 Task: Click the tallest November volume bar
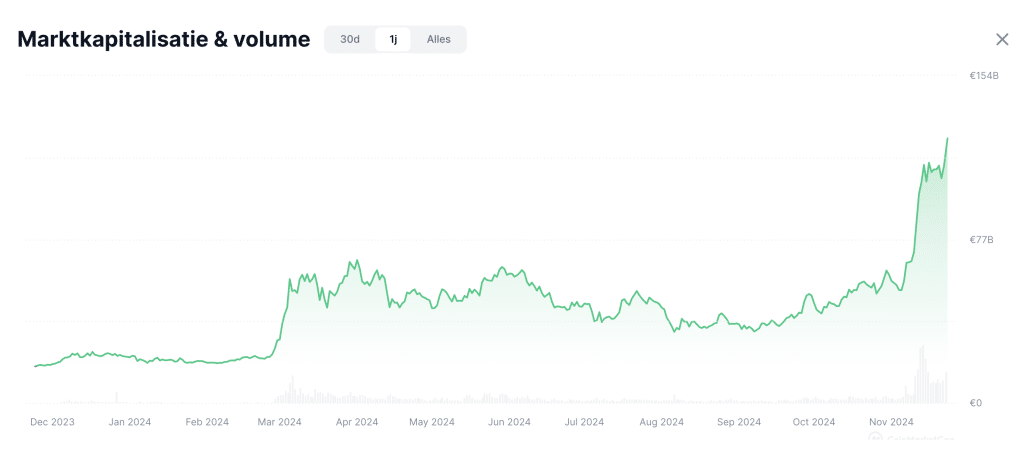[922, 374]
